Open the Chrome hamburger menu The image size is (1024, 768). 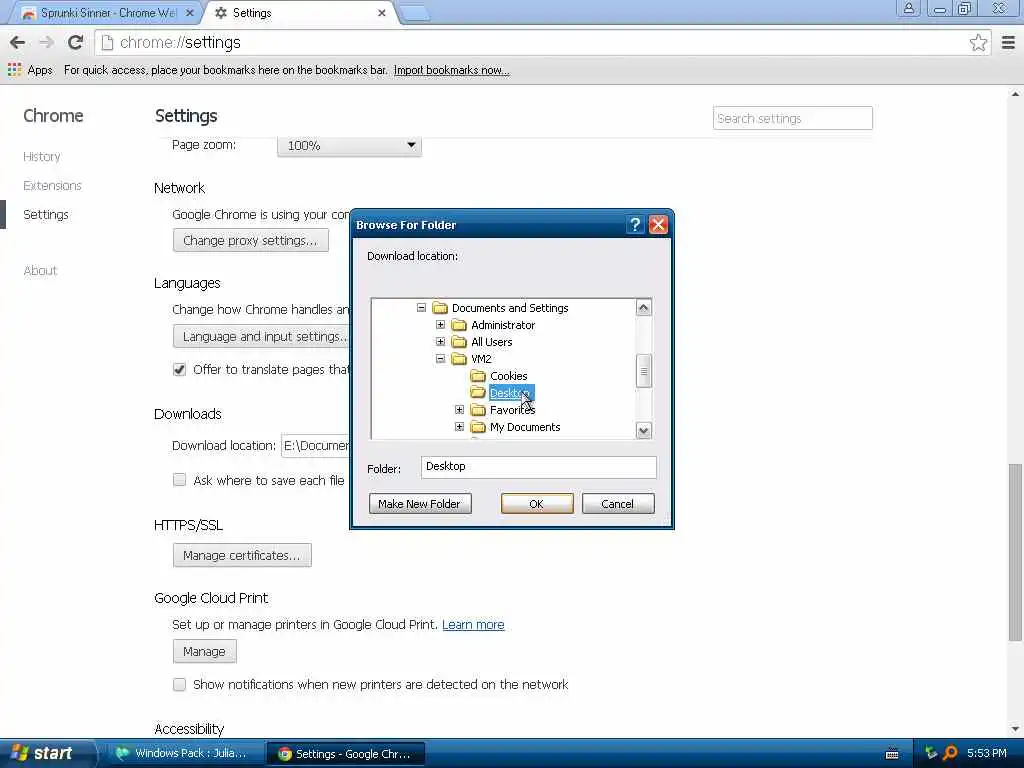pyautogui.click(x=1008, y=42)
